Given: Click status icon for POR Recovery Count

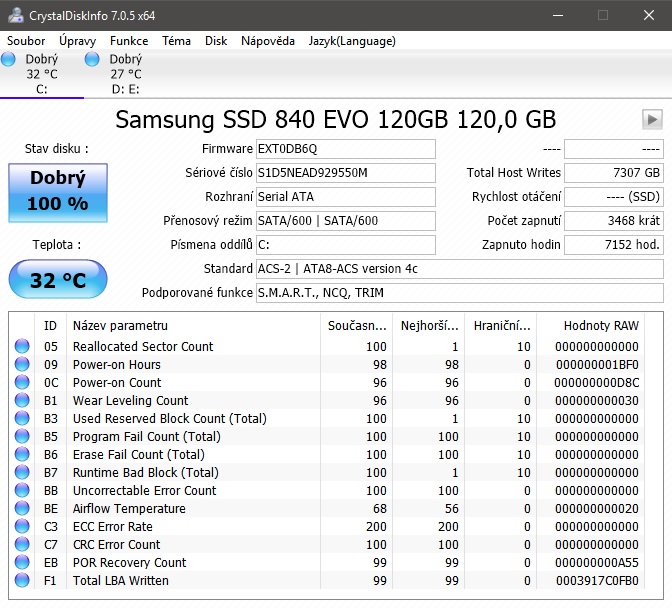Looking at the screenshot, I should tap(22, 562).
